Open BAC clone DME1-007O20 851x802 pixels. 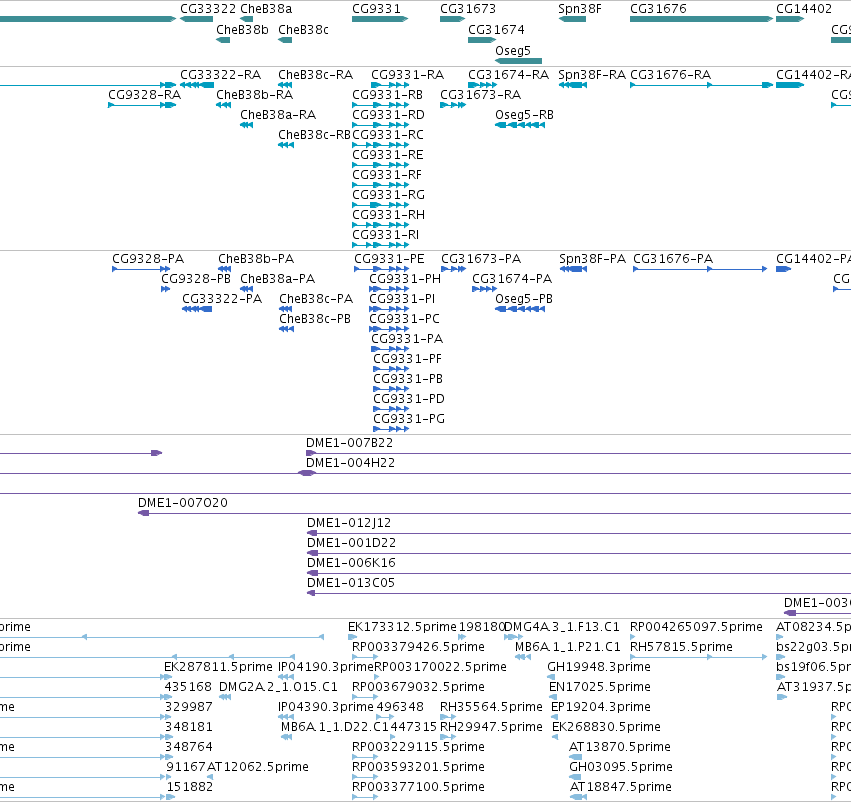(x=494, y=513)
